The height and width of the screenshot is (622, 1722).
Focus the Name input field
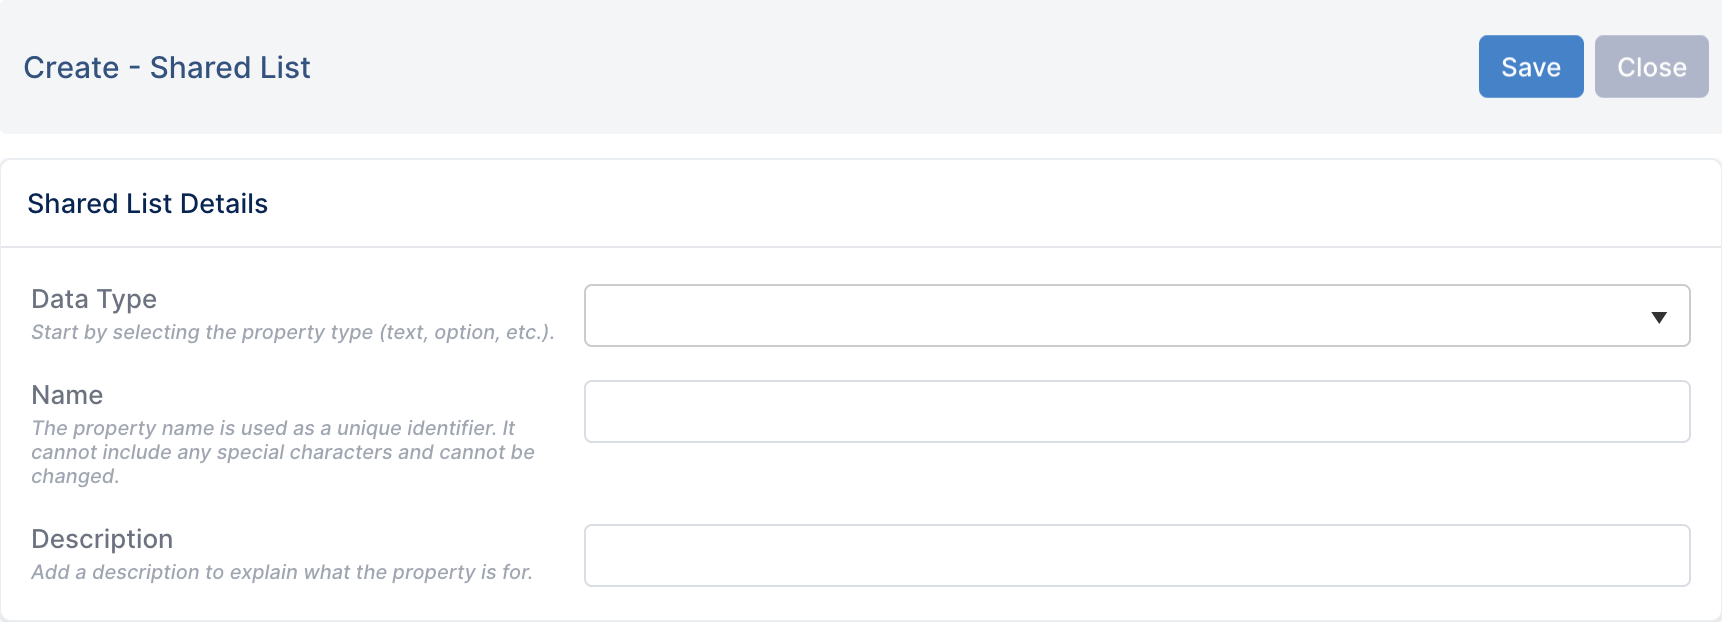coord(1137,412)
